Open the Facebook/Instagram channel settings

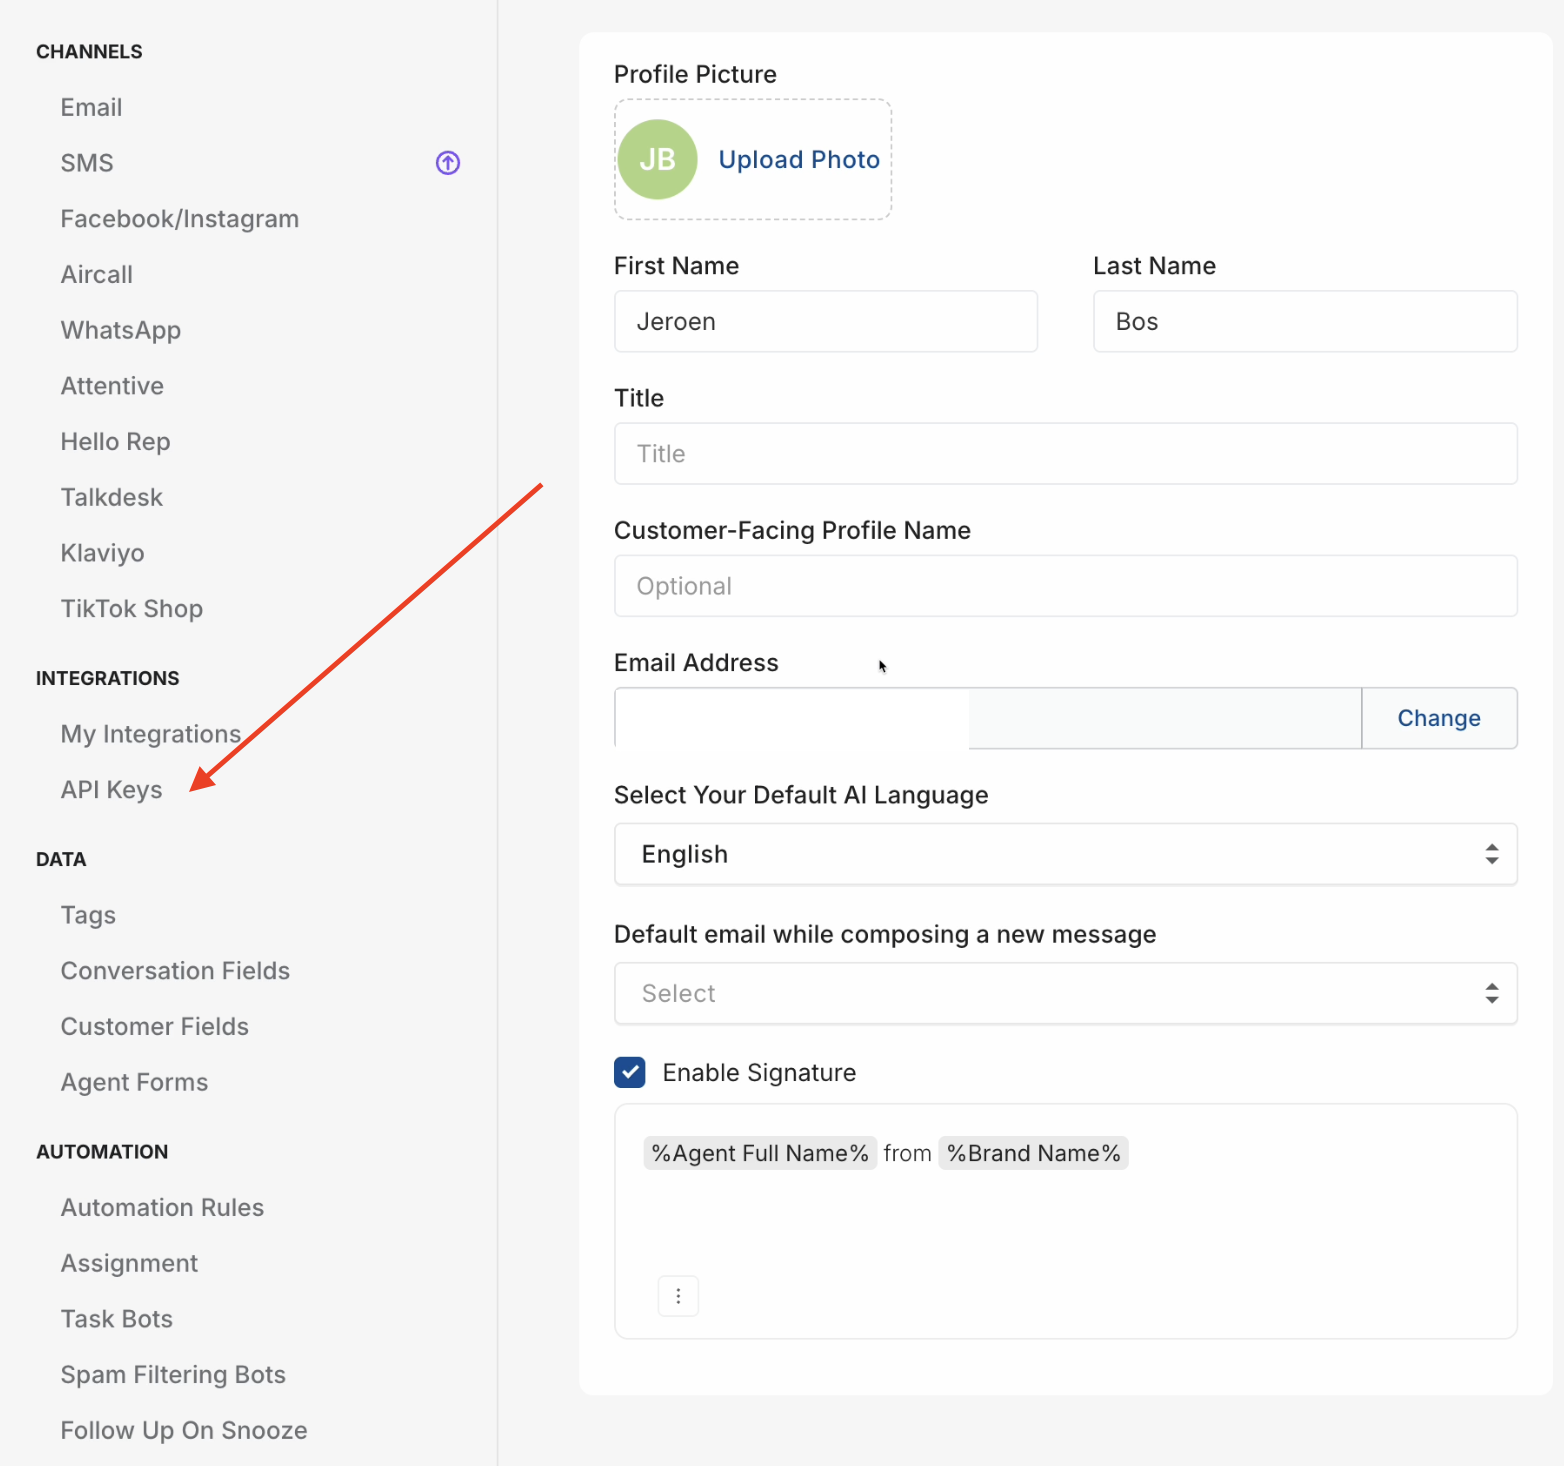pos(180,219)
